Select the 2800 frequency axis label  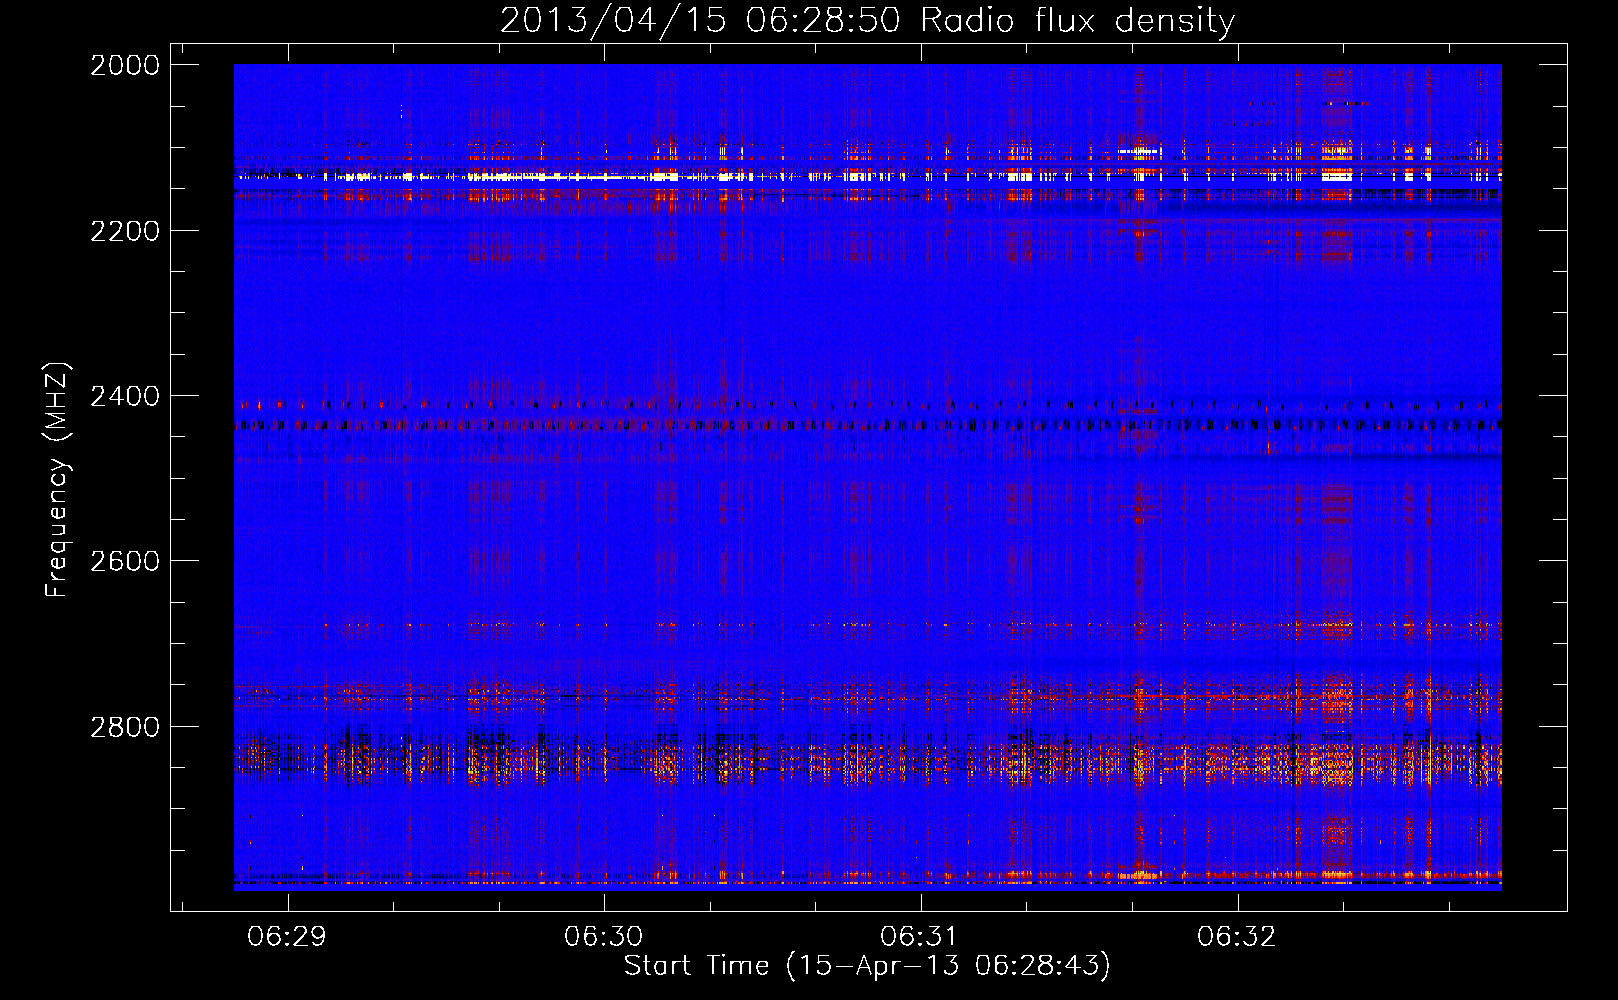125,726
